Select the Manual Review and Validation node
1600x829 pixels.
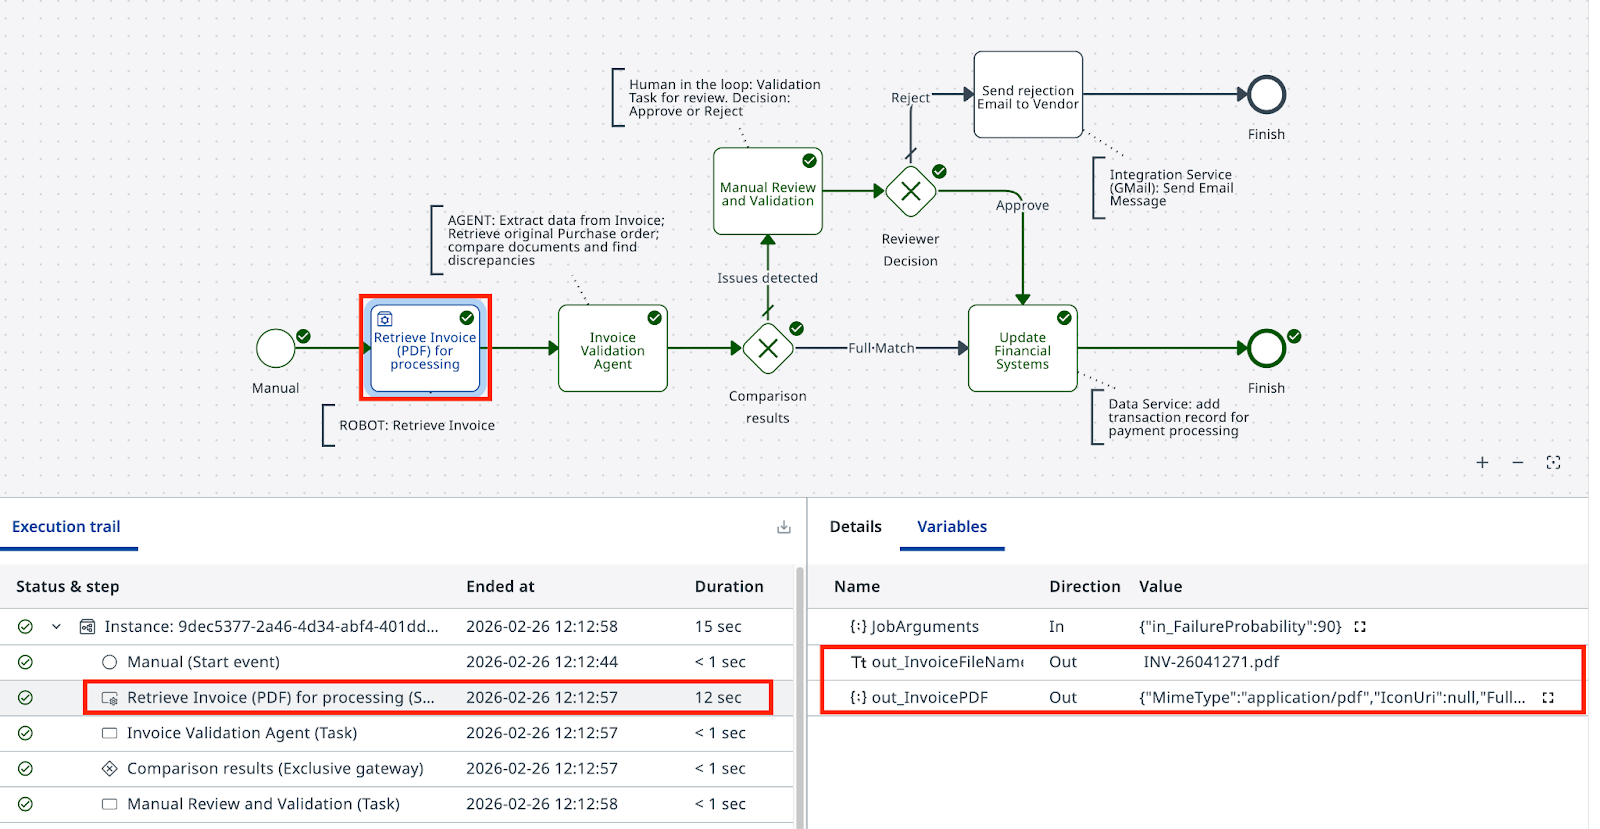[x=768, y=192]
